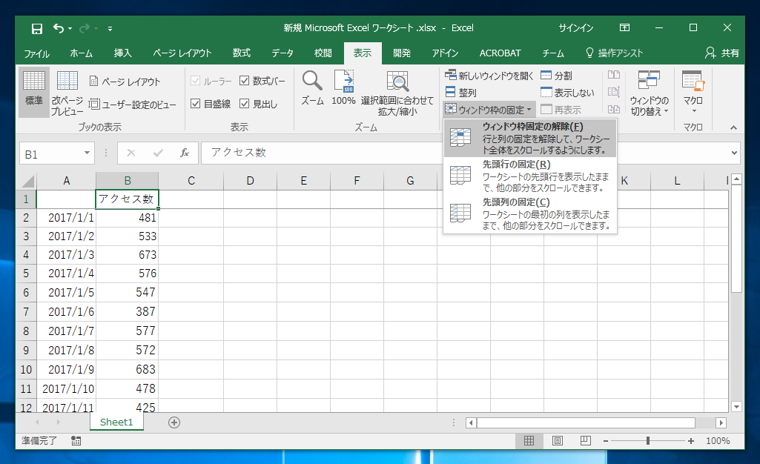
Task: Open Customize Quick Access Toolbar dropdown
Action: tap(110, 29)
